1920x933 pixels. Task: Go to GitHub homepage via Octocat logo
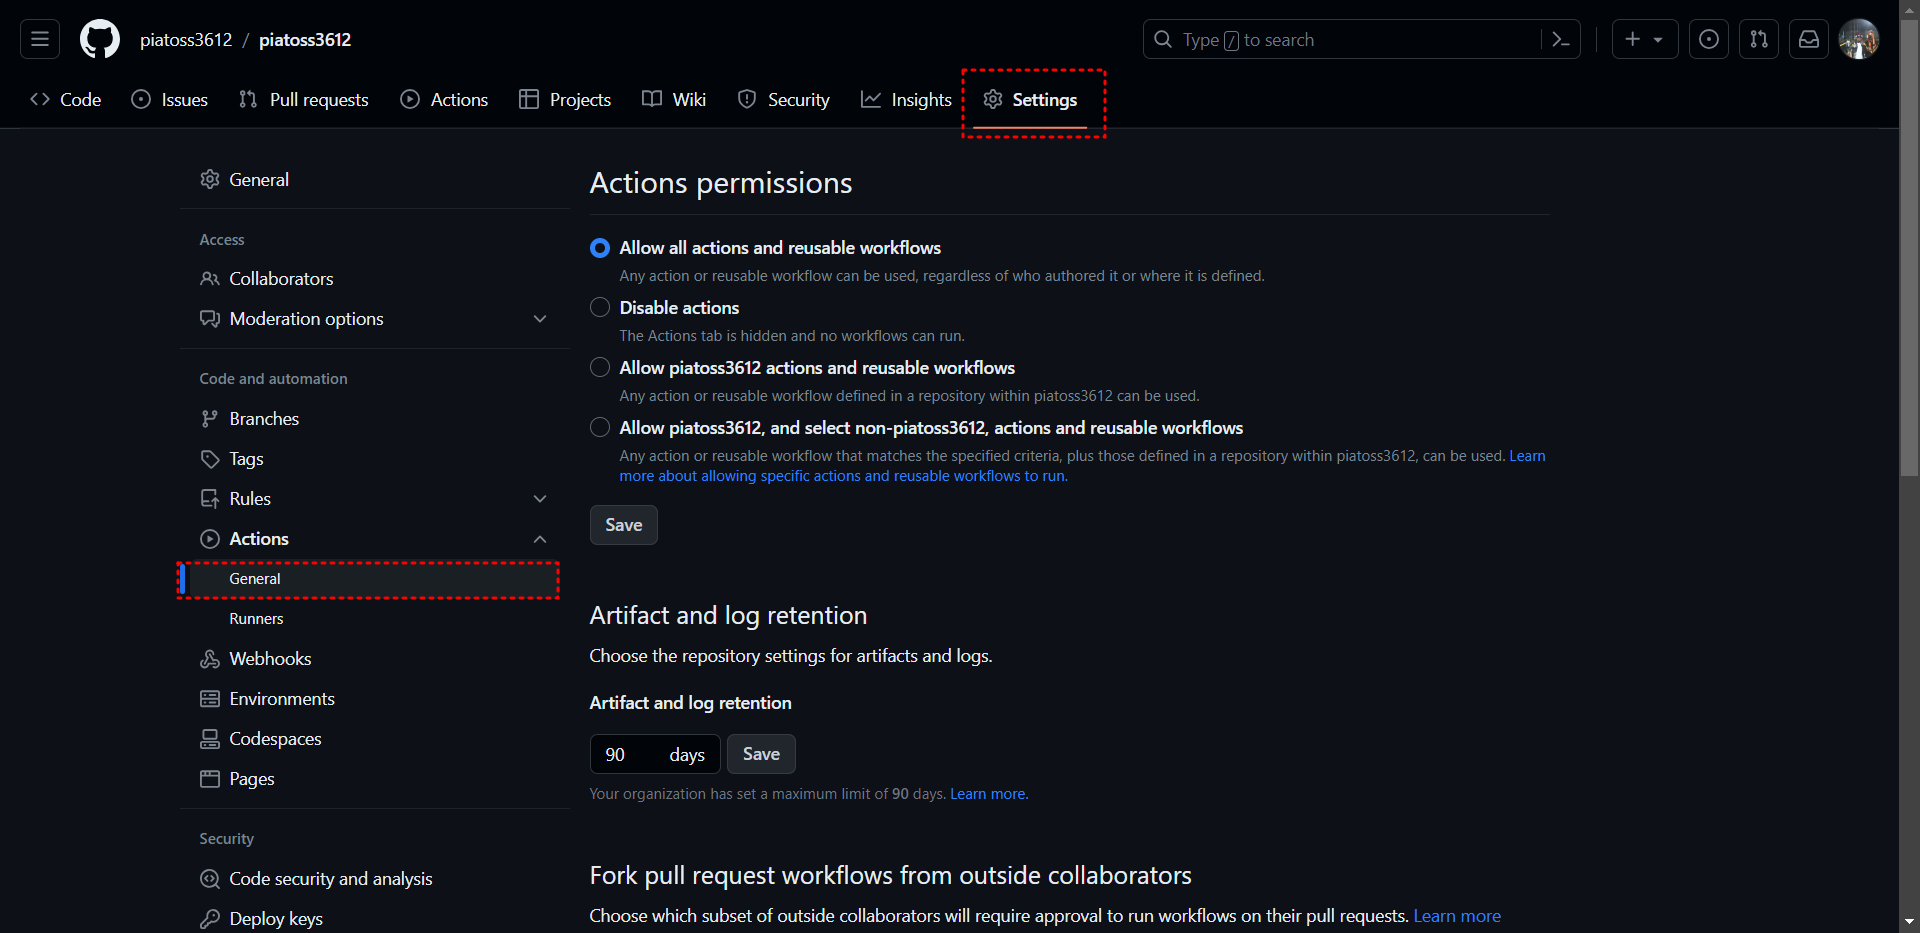100,40
